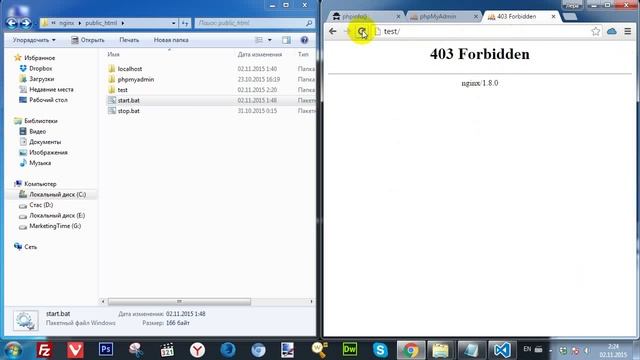Select Компьютер in navigation pane
The width and height of the screenshot is (640, 360).
(40, 184)
